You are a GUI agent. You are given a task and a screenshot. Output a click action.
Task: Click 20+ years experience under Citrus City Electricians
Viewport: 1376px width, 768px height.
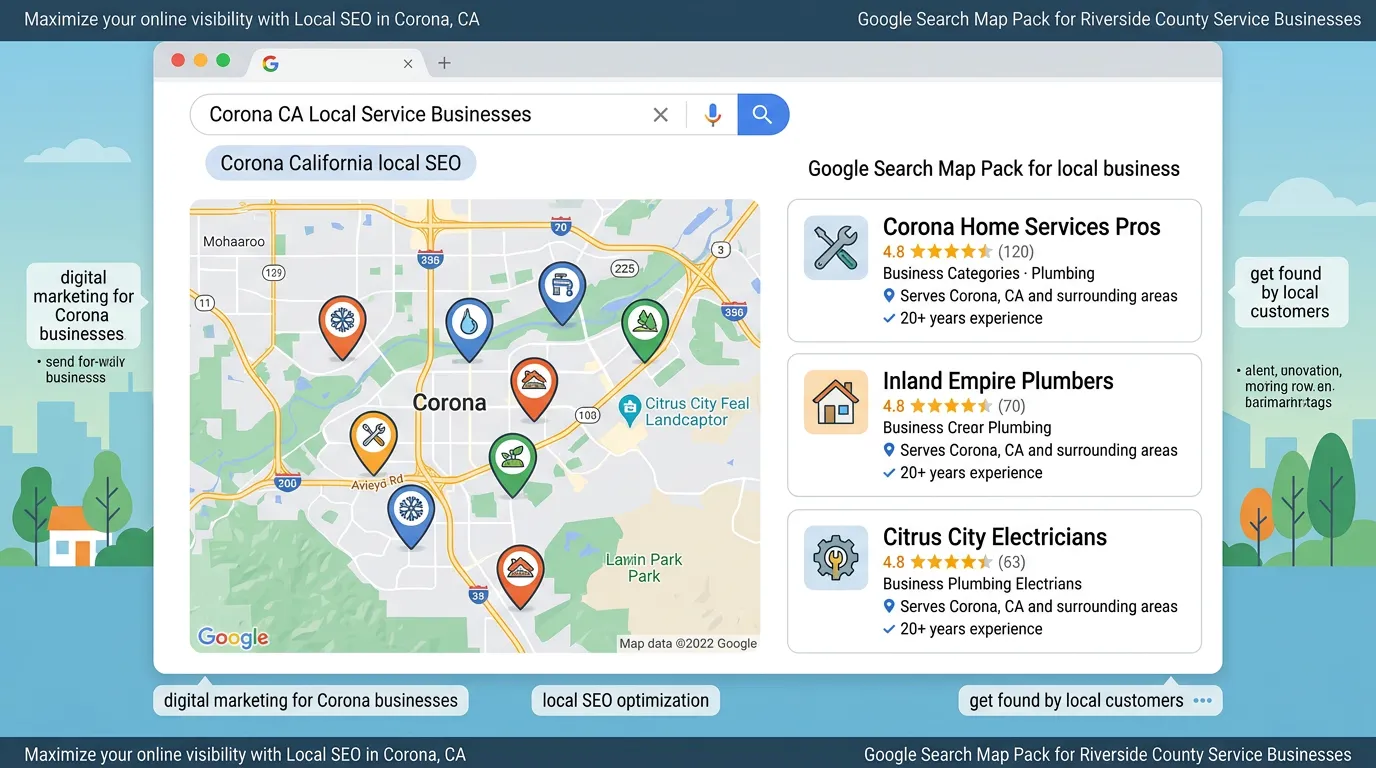pos(971,629)
